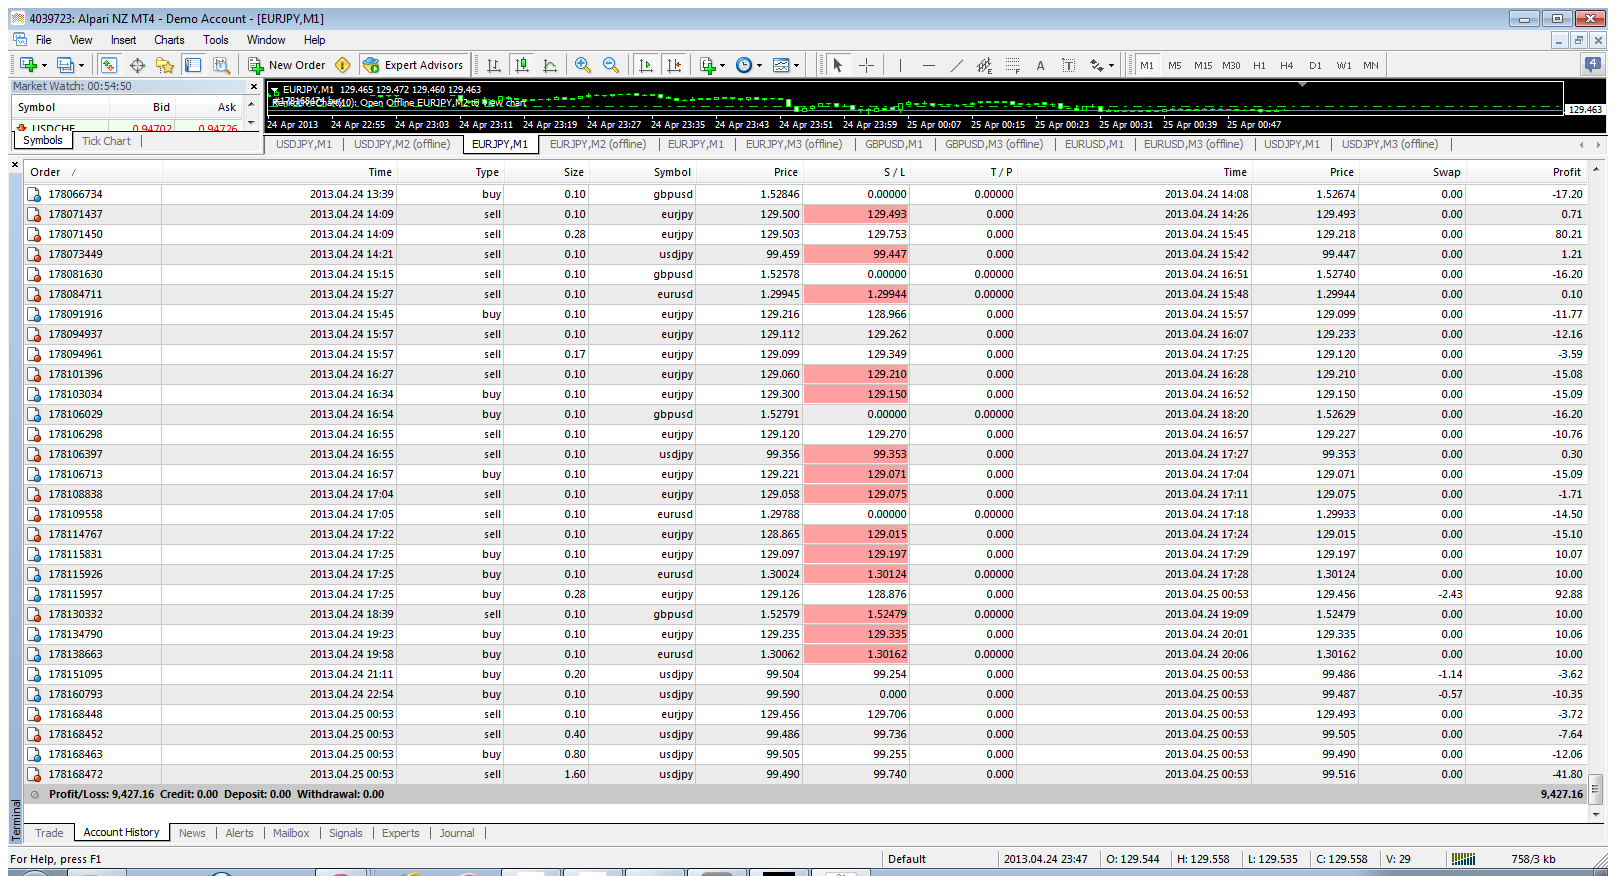Select the H4 timeframe button
Viewport: 1616px width, 876px height.
(1287, 65)
